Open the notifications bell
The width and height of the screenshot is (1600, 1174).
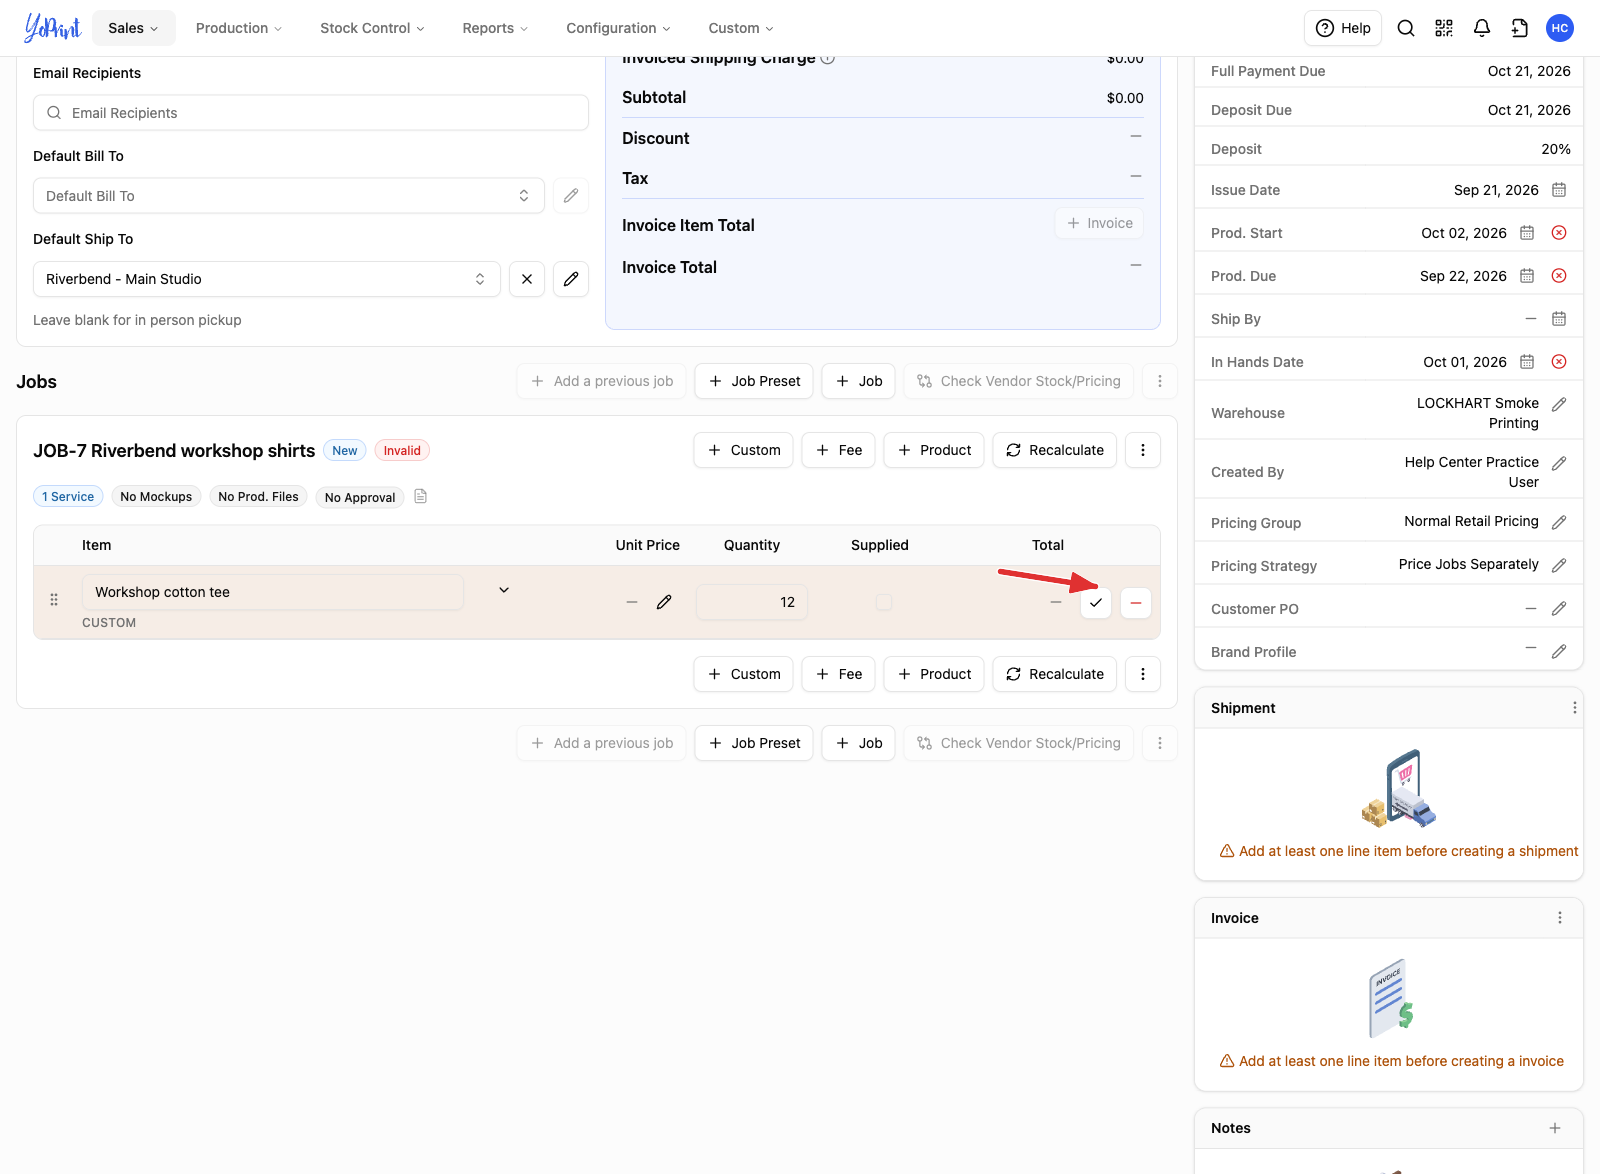pyautogui.click(x=1482, y=28)
